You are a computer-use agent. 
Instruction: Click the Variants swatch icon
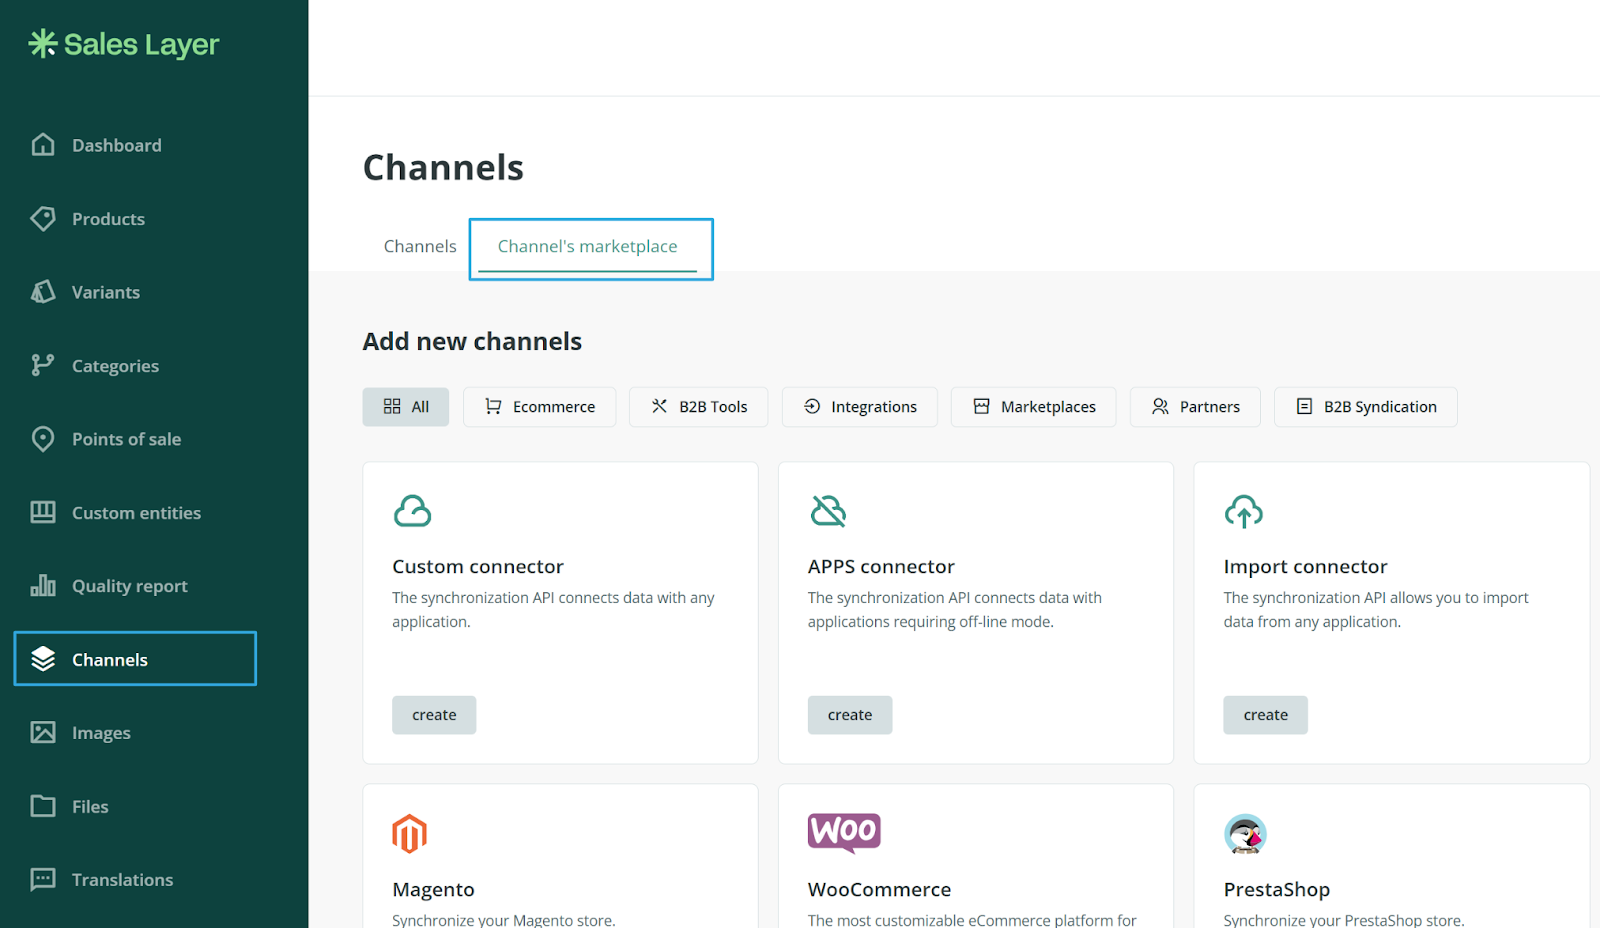43,292
